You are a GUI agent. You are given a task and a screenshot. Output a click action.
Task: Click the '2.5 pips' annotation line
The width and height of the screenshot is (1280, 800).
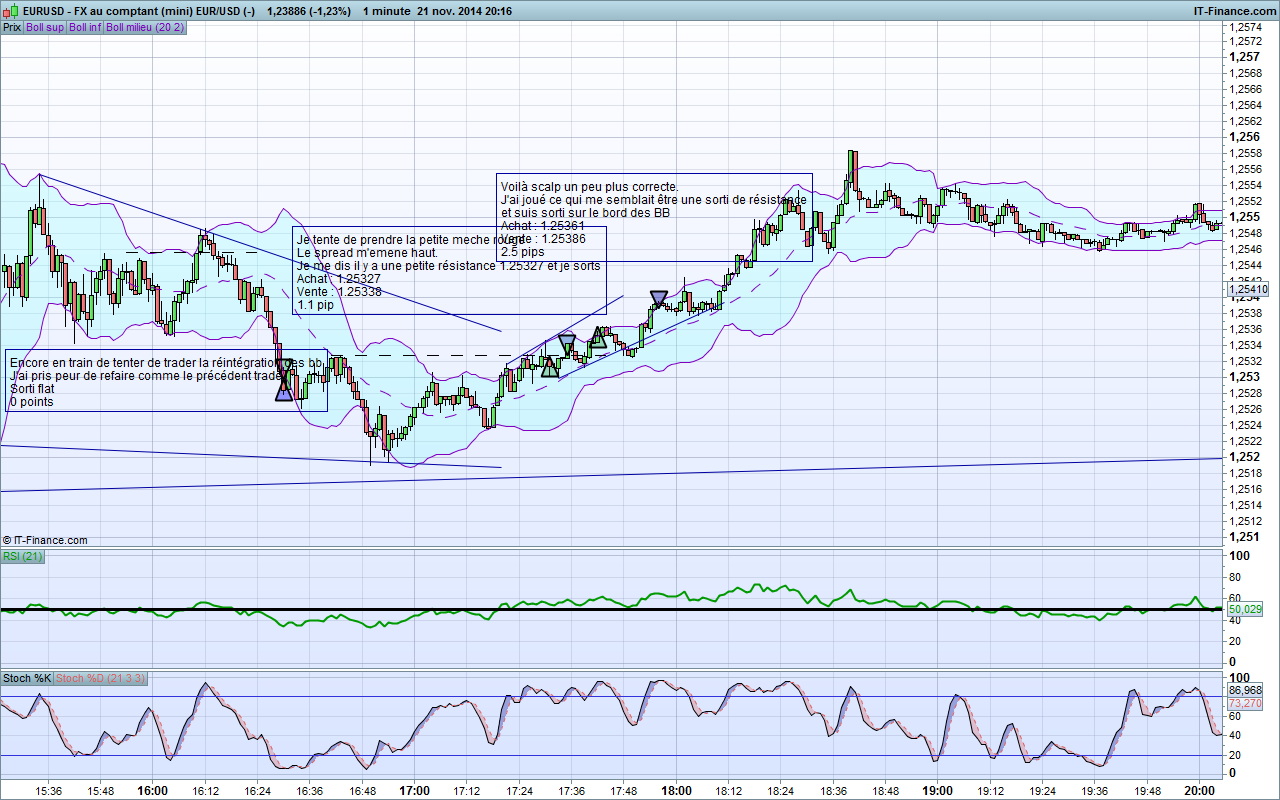[x=523, y=252]
